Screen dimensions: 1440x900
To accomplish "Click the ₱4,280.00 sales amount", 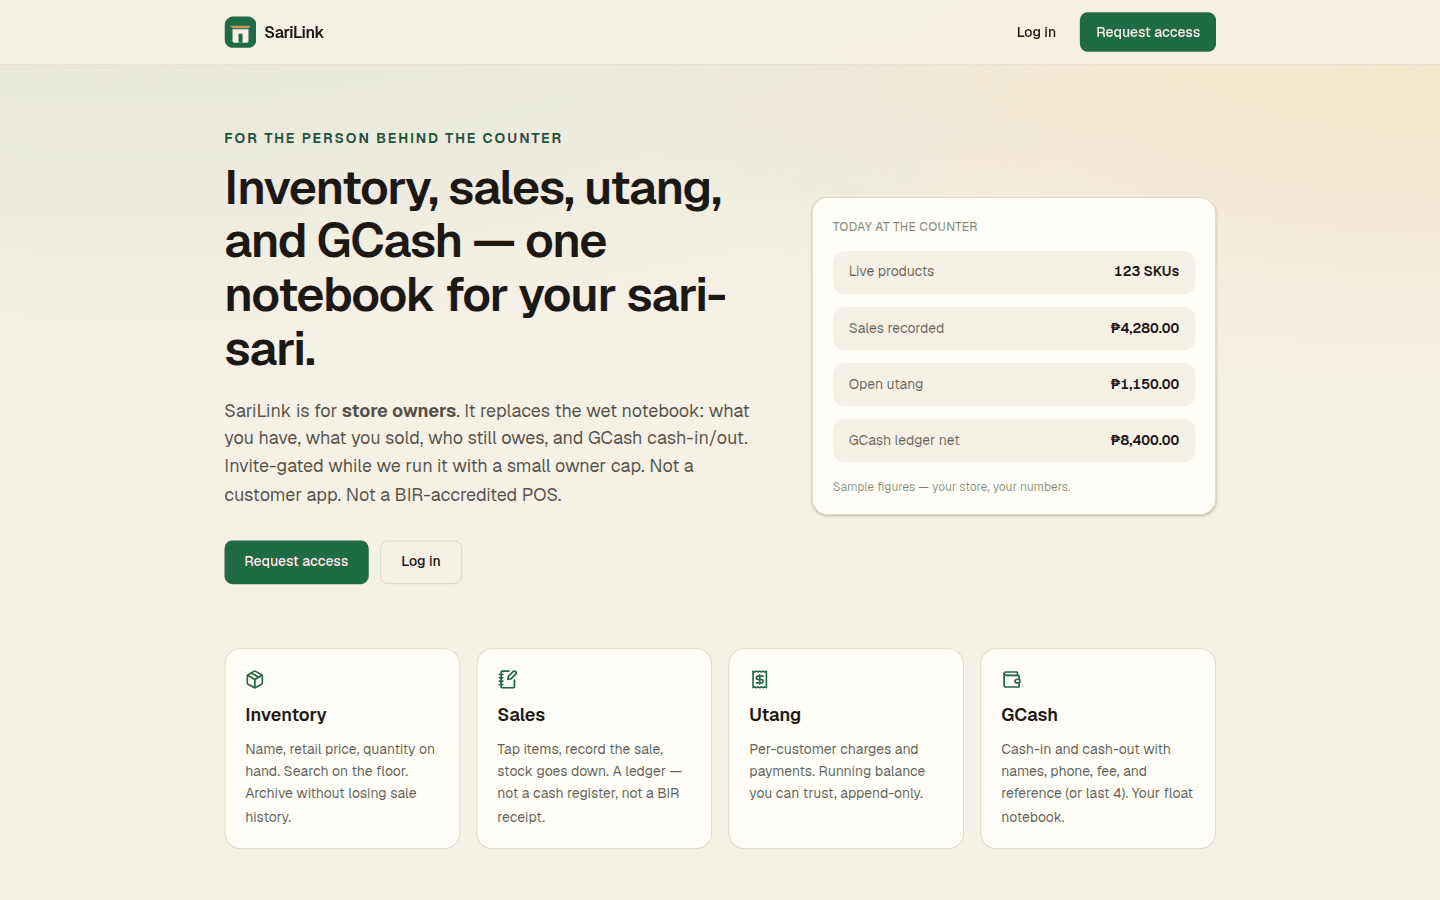I will (x=1145, y=328).
